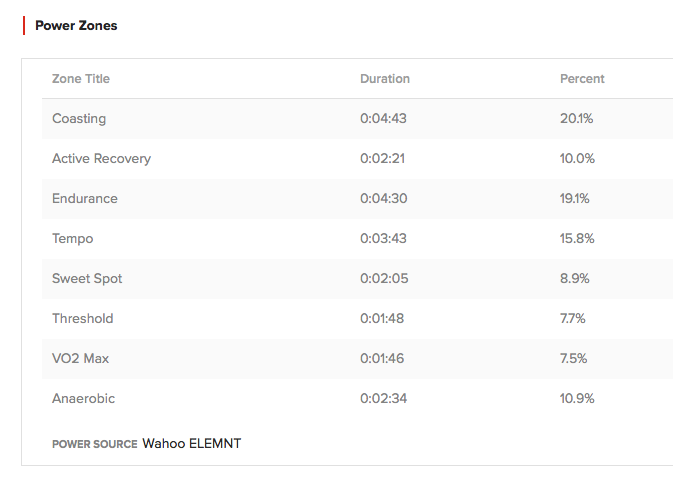Click the Zone Title column header

pos(81,79)
